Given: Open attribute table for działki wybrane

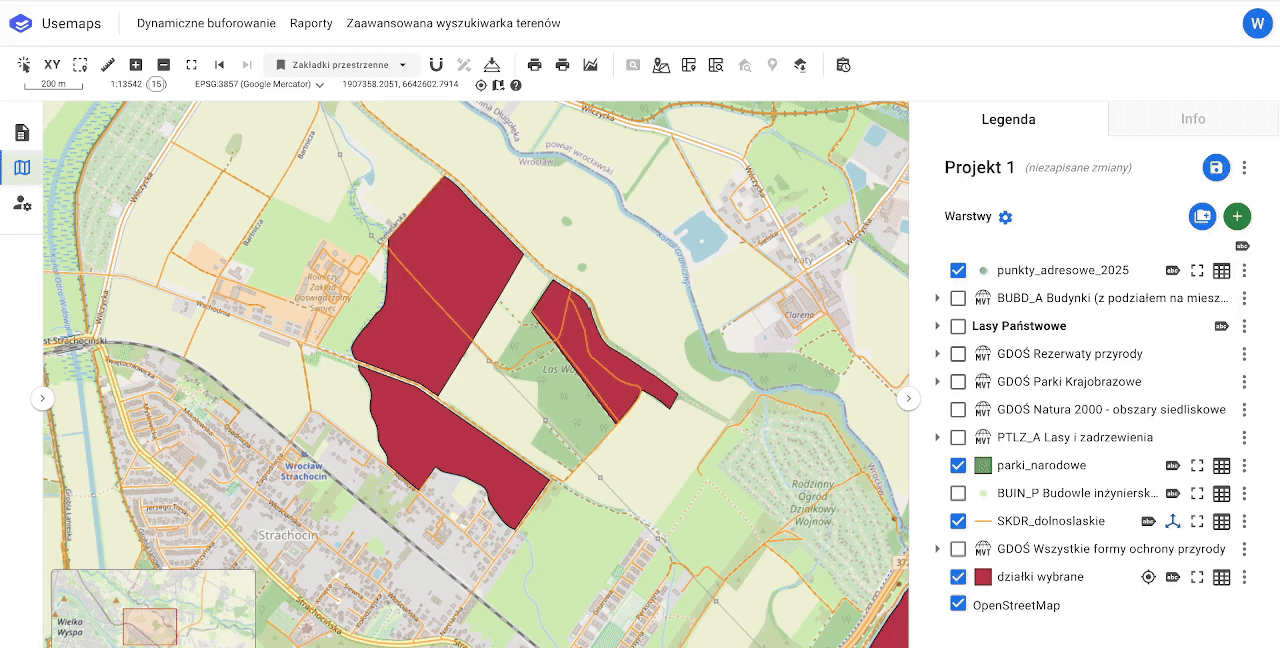Looking at the screenshot, I should tap(1221, 577).
